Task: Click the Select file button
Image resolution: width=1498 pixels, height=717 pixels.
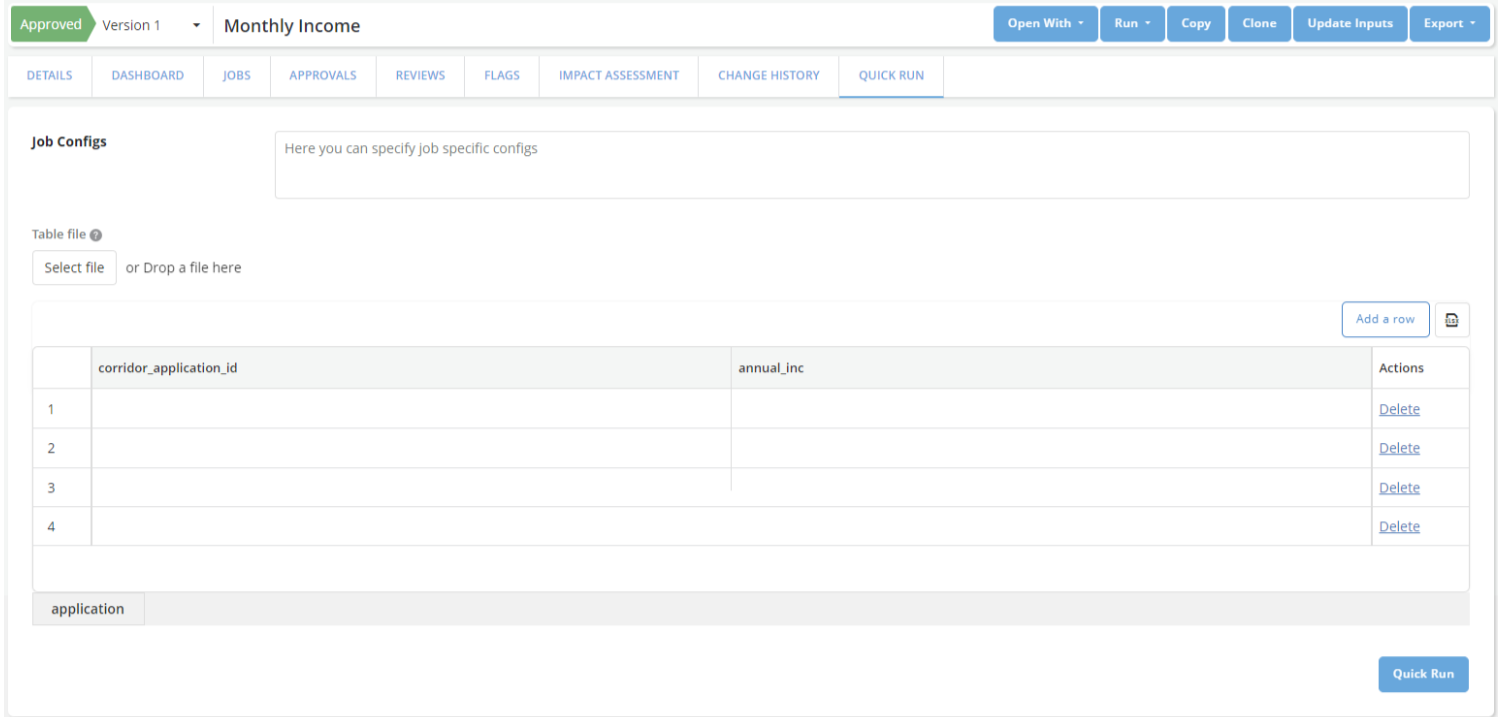Action: (74, 268)
